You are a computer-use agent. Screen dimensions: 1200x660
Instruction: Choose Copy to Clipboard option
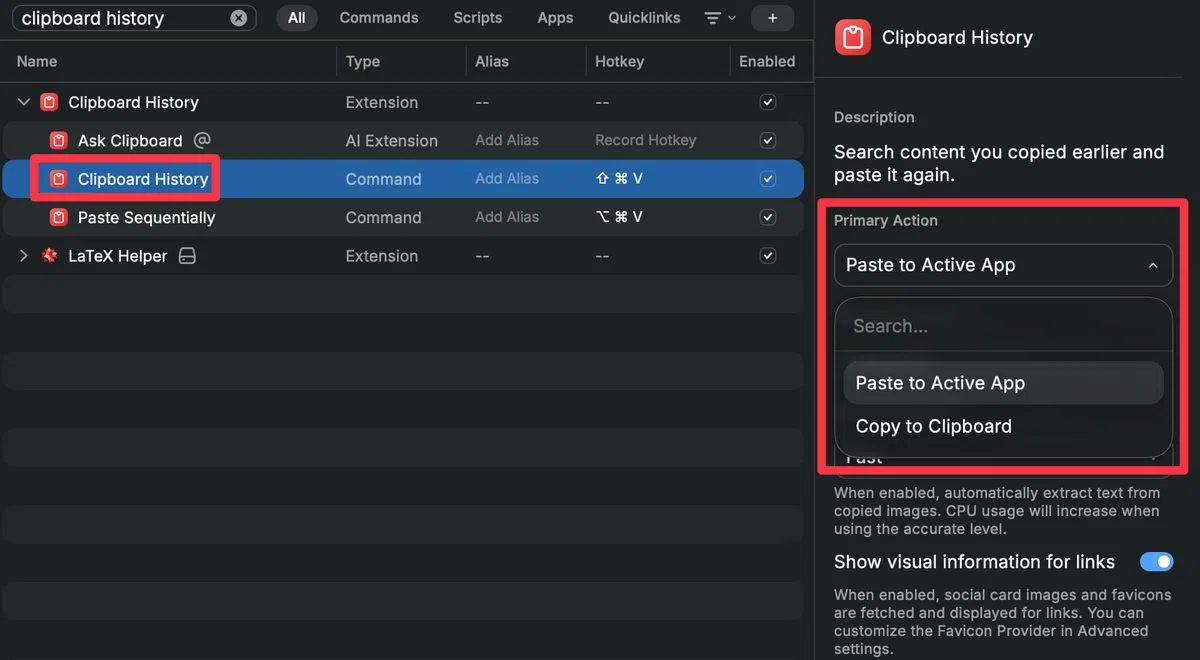pos(1003,426)
